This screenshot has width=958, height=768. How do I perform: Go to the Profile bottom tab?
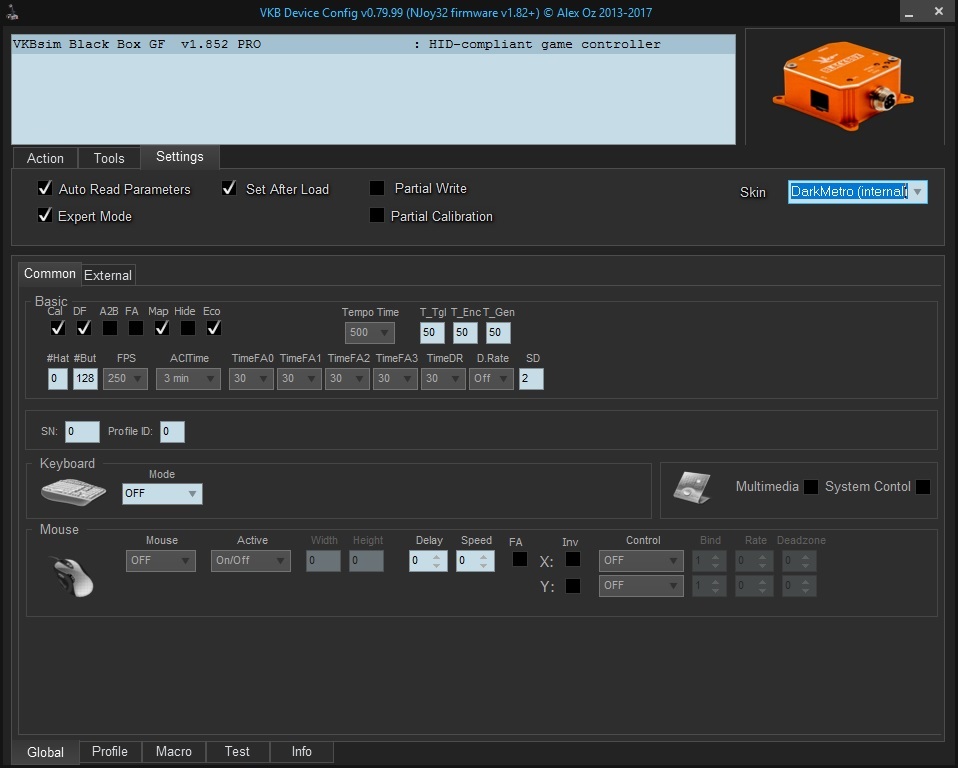tap(110, 751)
